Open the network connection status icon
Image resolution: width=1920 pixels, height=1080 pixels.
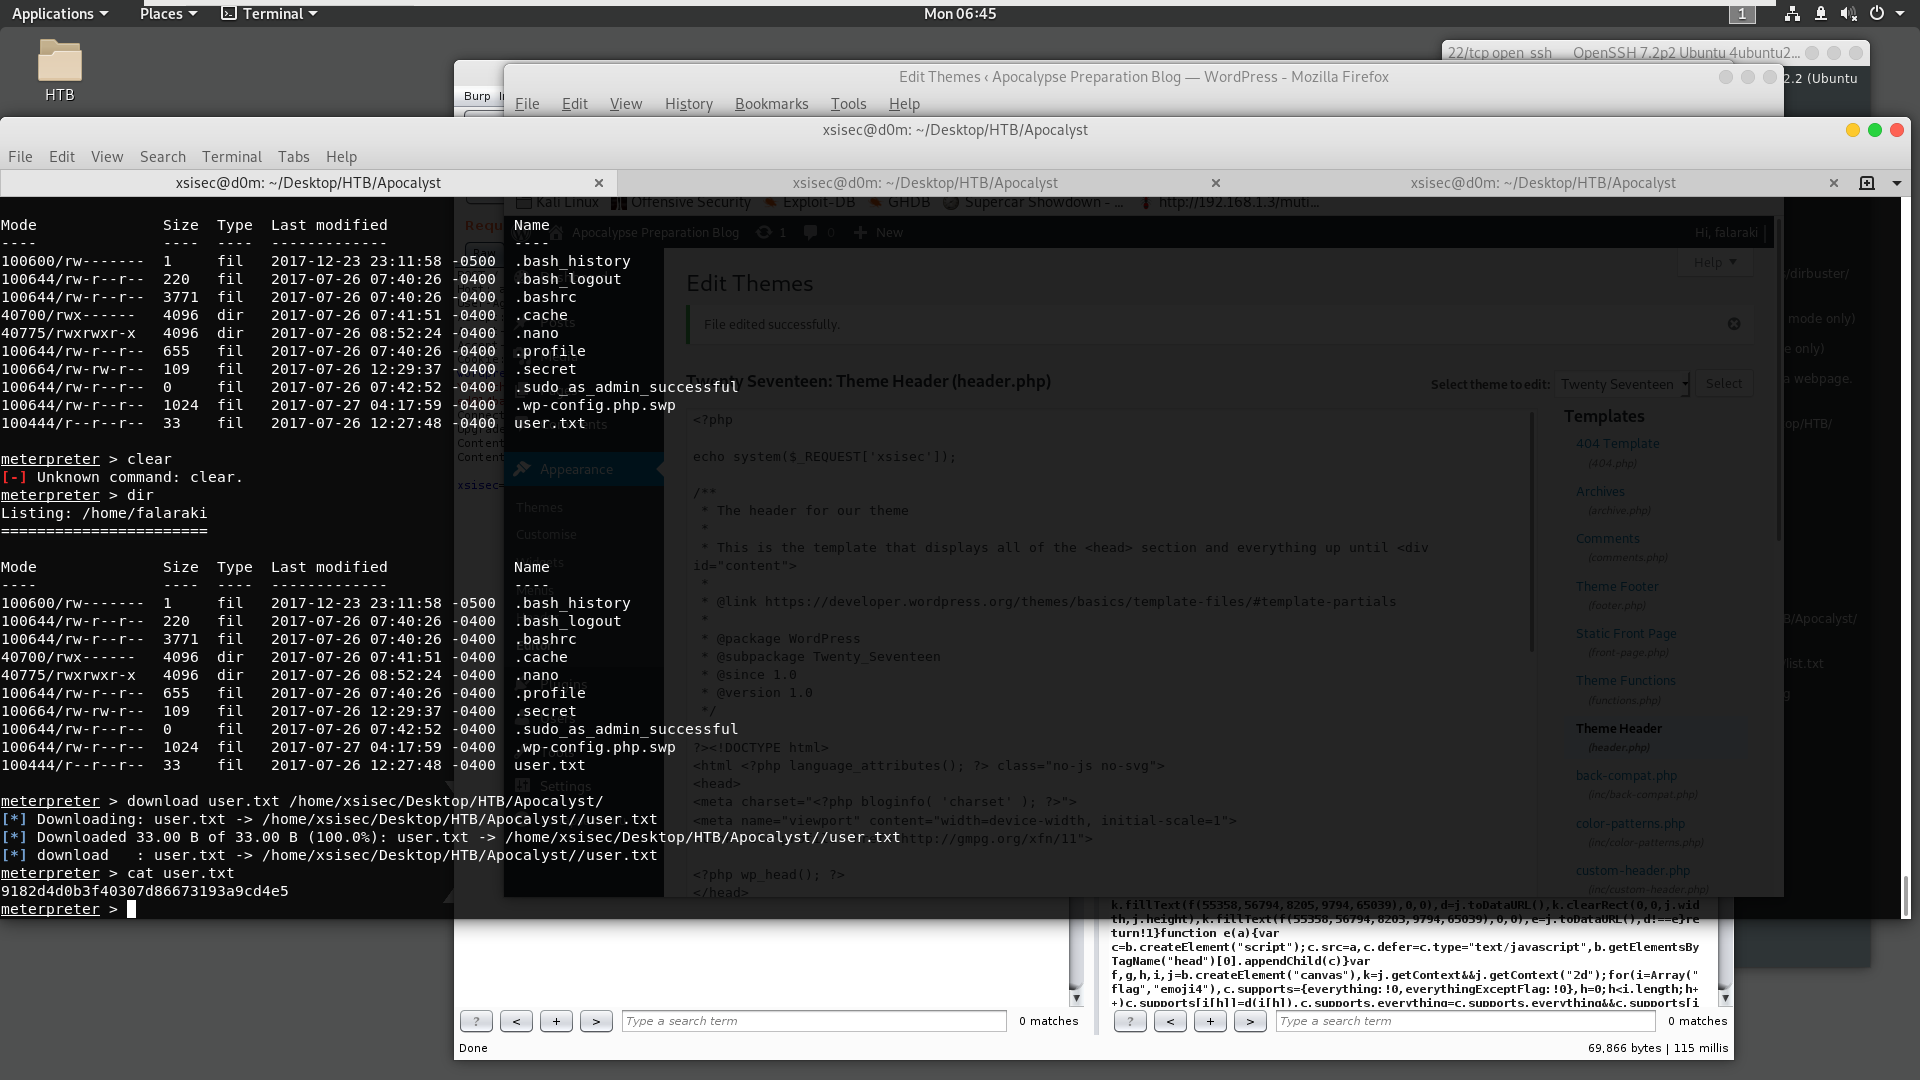[1792, 14]
